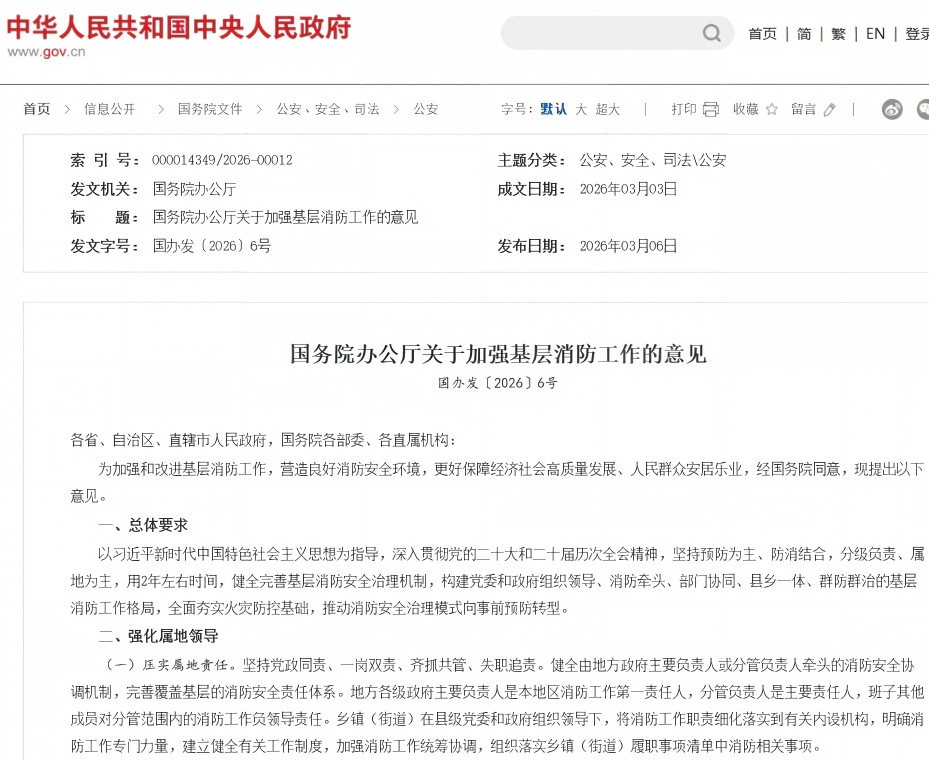Switch to simplified Chinese via 简
The image size is (929, 760).
[804, 34]
